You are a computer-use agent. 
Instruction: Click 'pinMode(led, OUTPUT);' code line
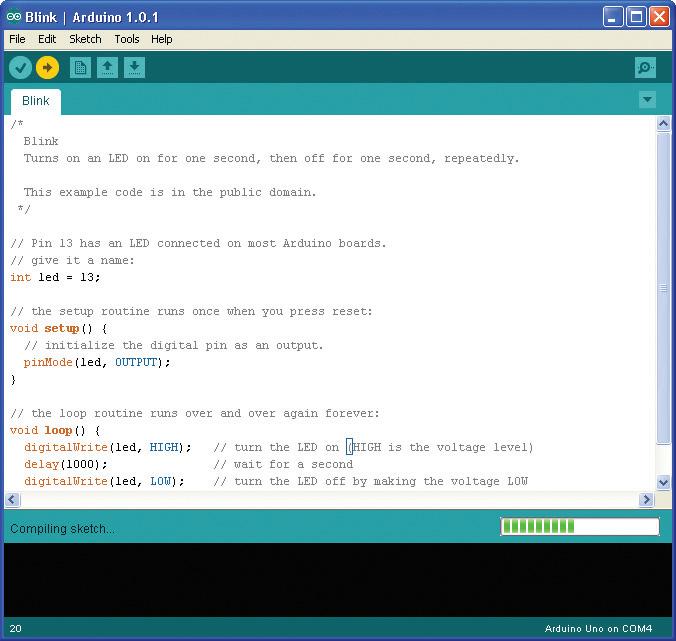click(97, 363)
